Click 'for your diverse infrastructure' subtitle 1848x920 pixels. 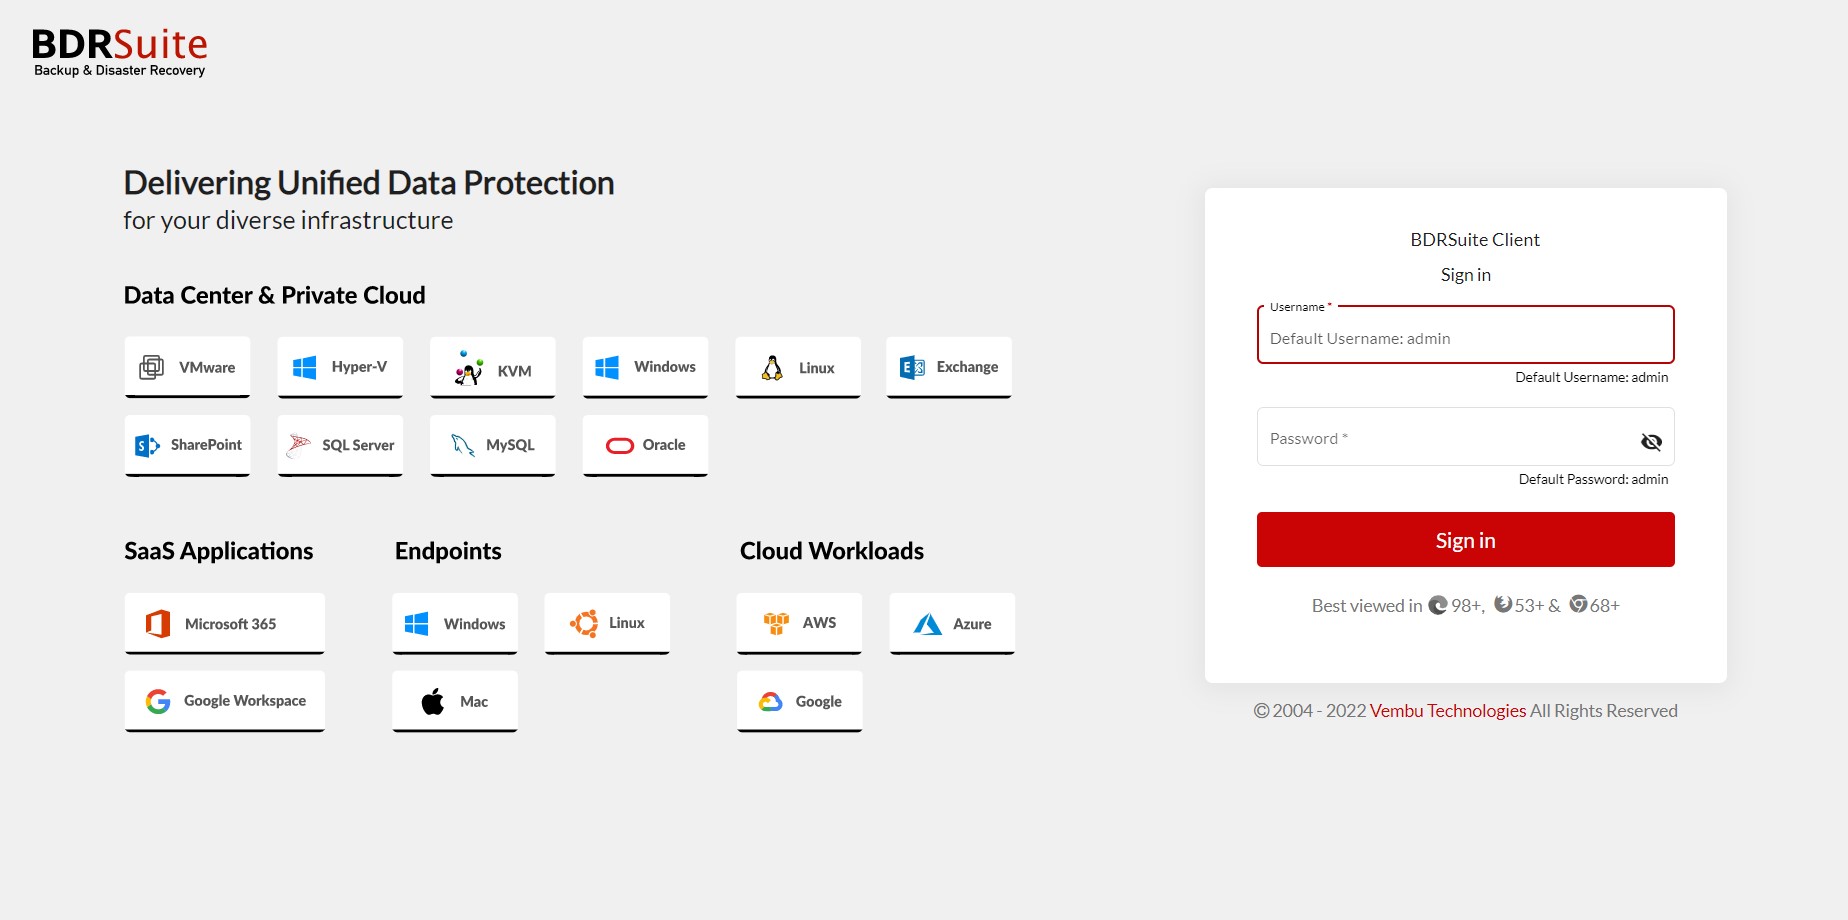tap(288, 221)
